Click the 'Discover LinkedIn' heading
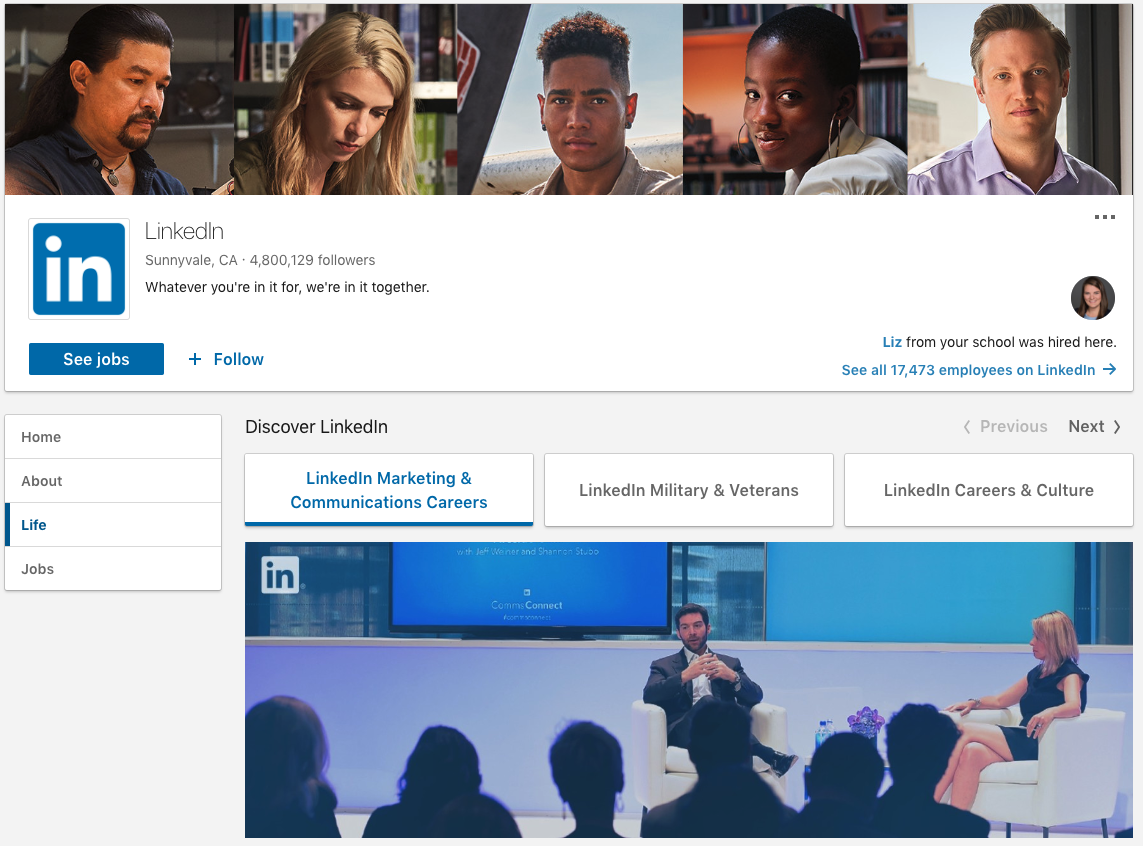Screen dimensions: 1143x846 click(316, 426)
